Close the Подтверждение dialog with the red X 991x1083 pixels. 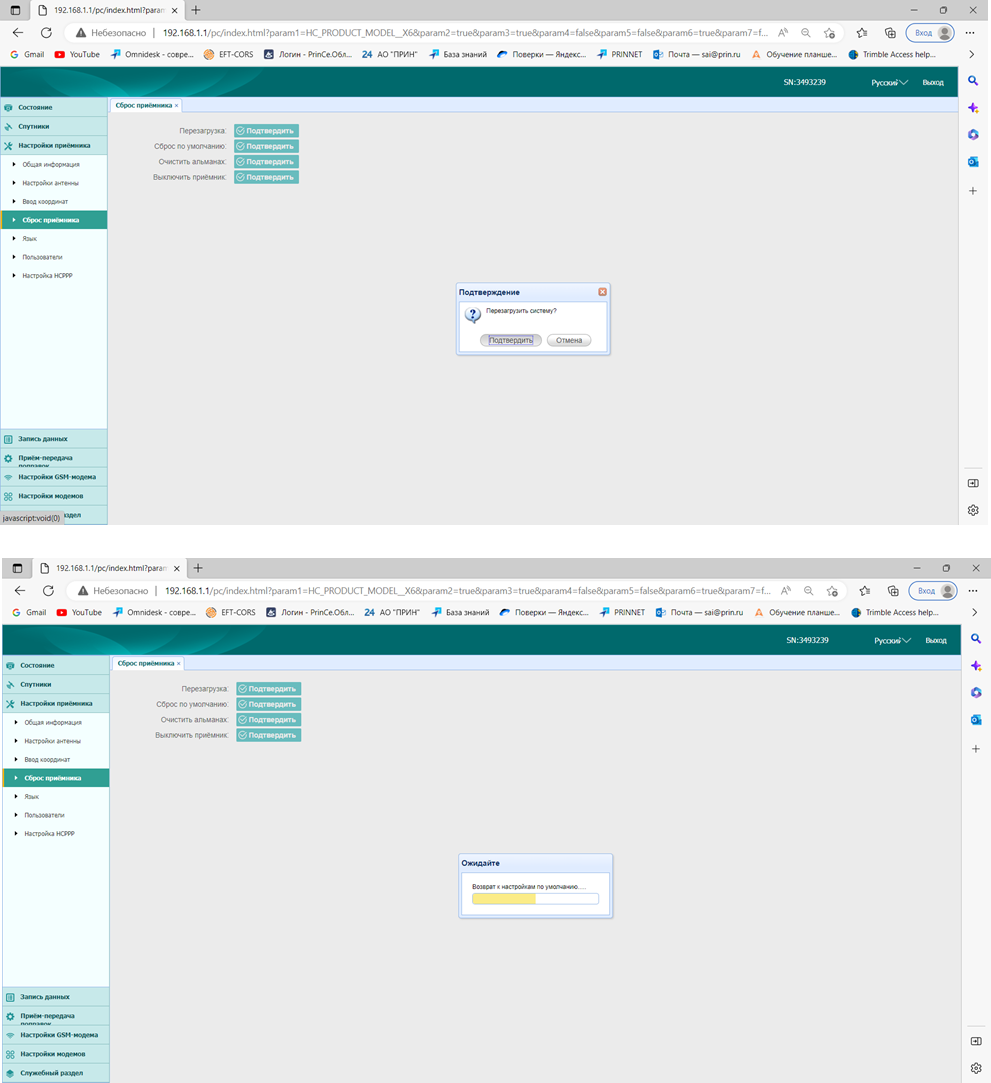coord(602,292)
